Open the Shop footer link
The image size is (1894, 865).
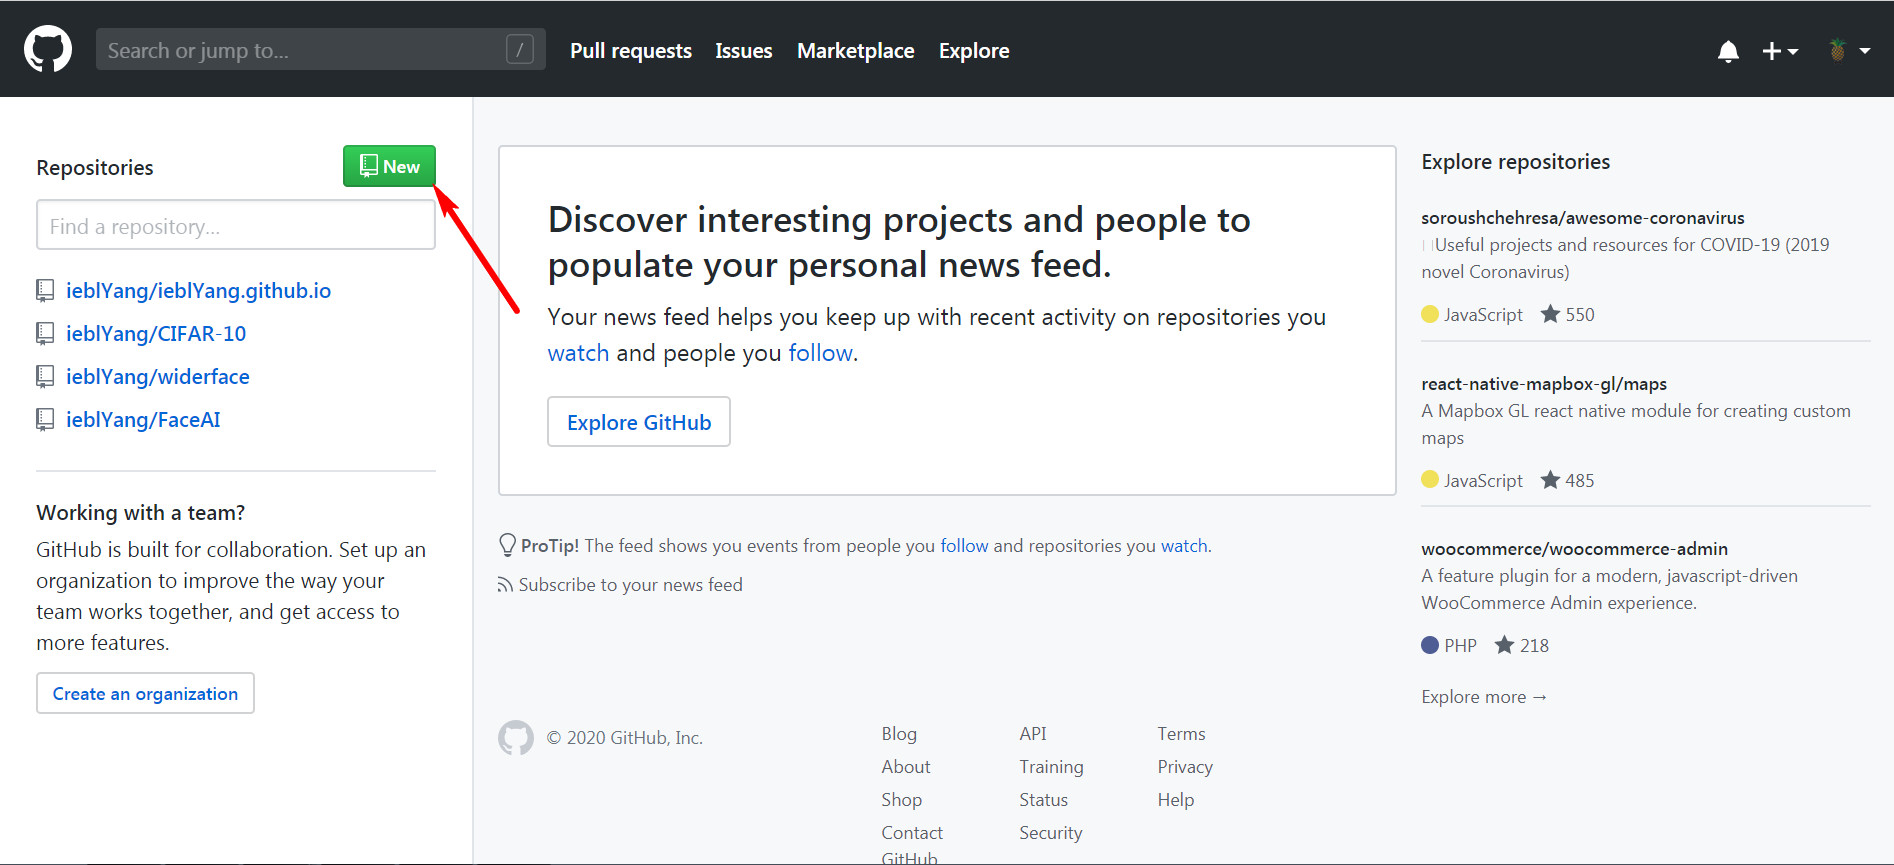[902, 800]
